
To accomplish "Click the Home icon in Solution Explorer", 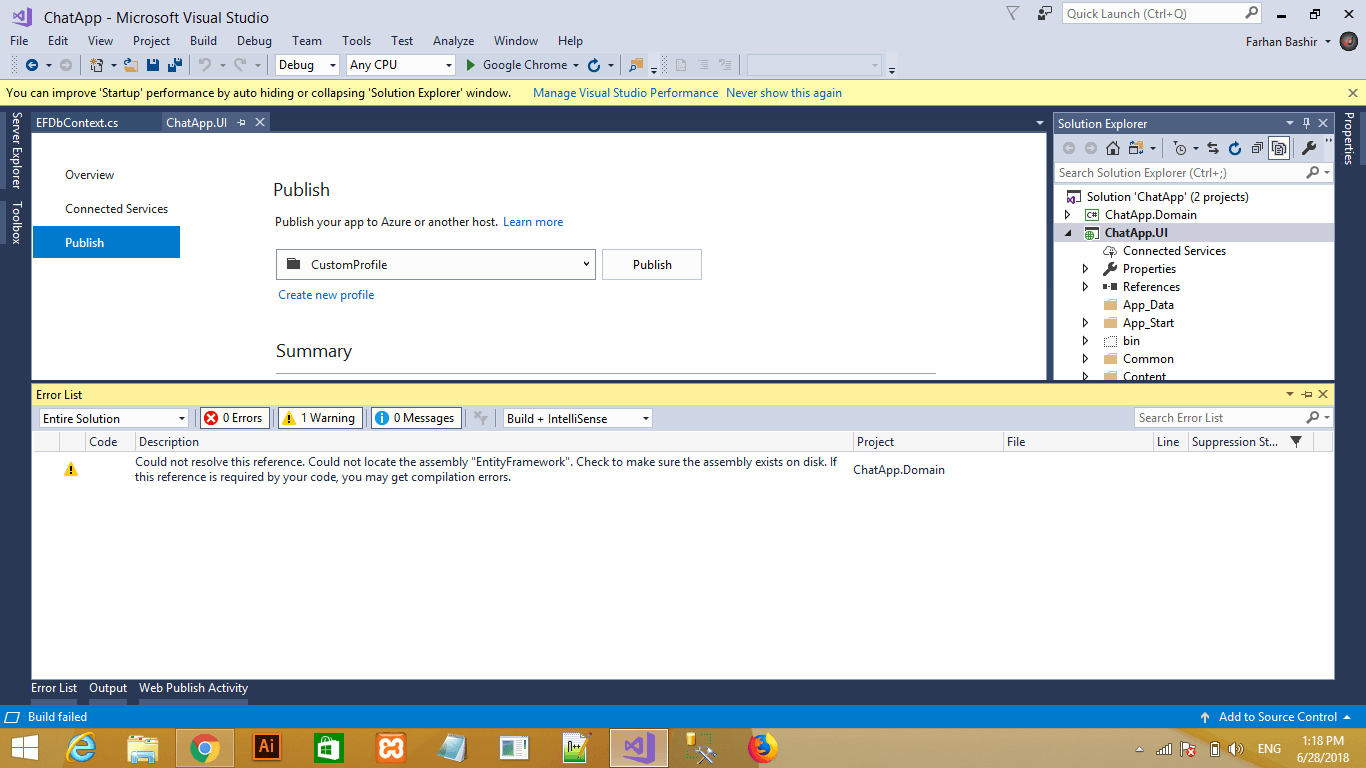I will [1112, 148].
